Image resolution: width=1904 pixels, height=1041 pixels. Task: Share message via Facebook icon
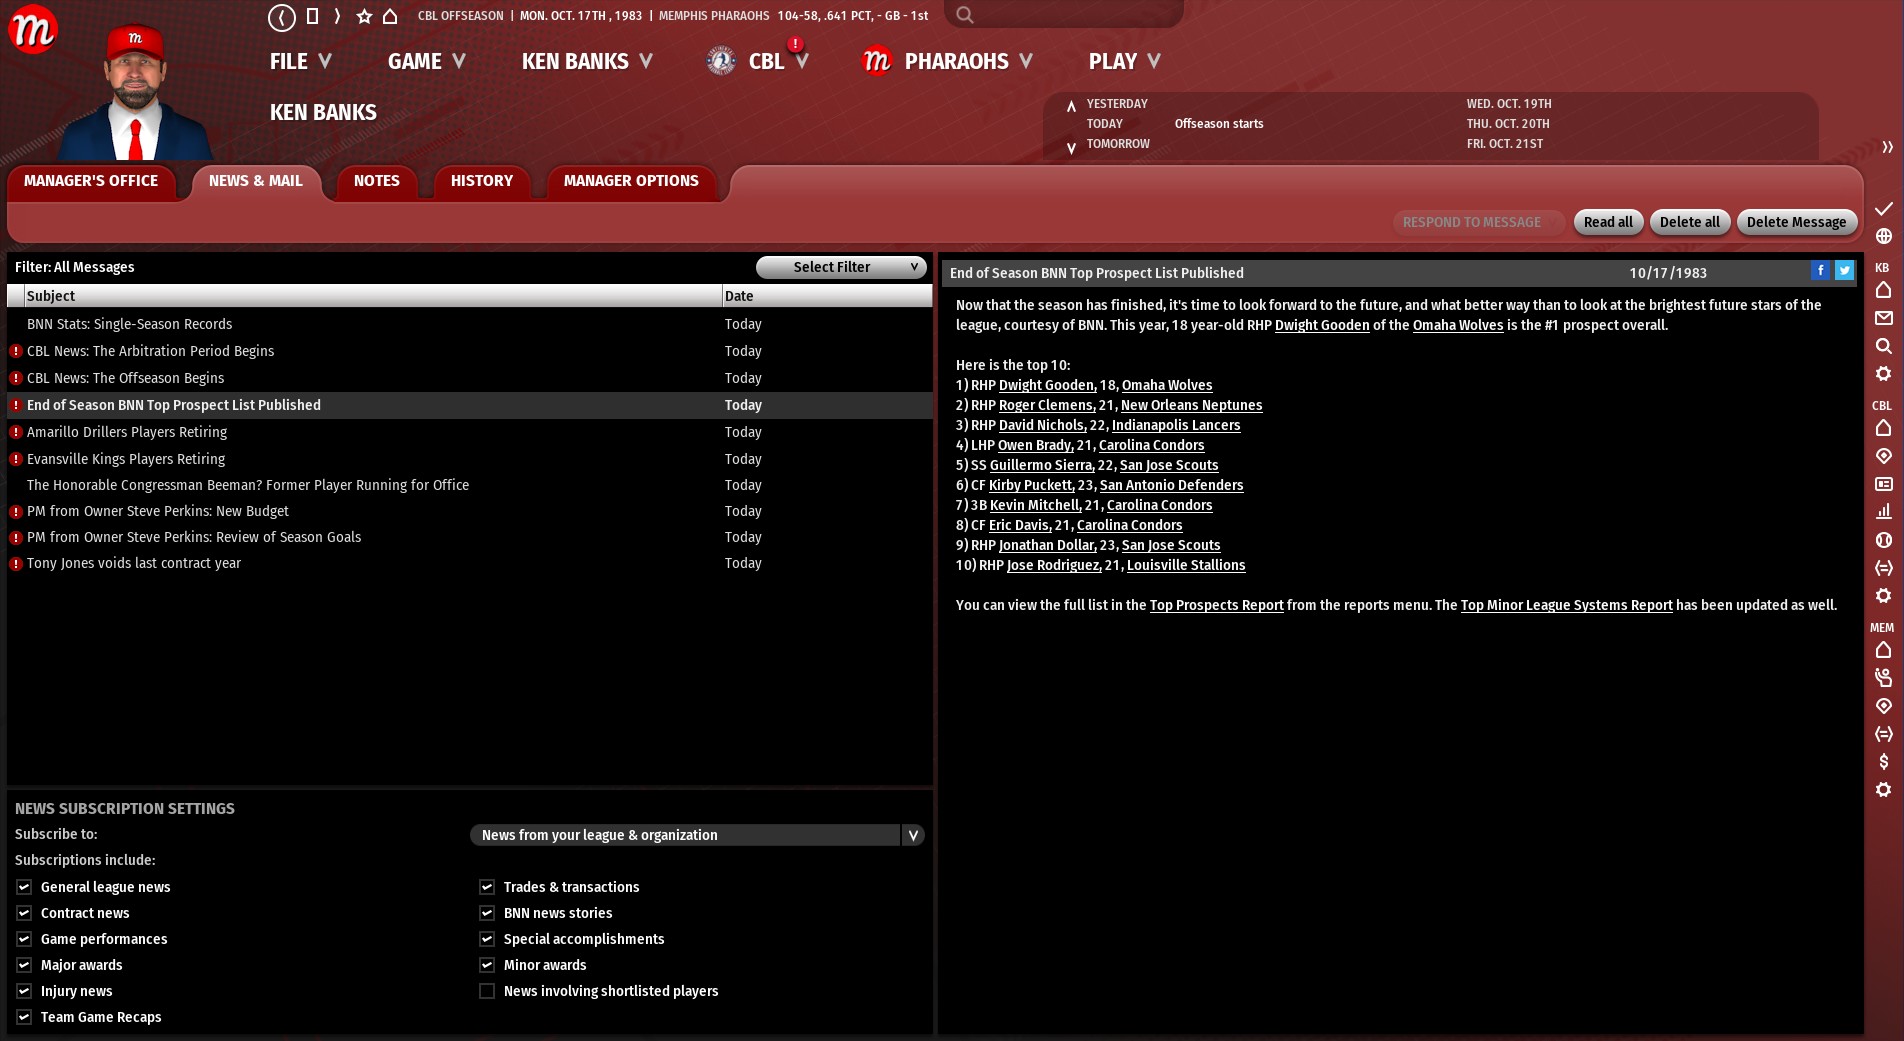(1820, 271)
